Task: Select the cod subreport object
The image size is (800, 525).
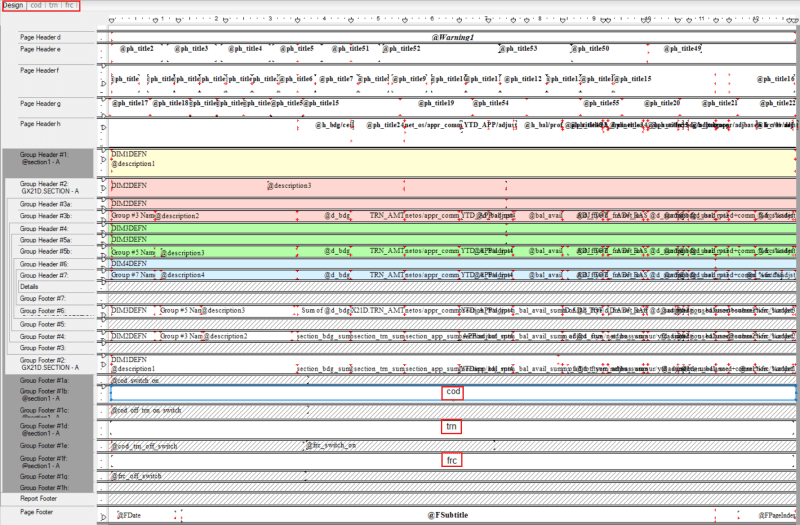Action: pos(453,392)
